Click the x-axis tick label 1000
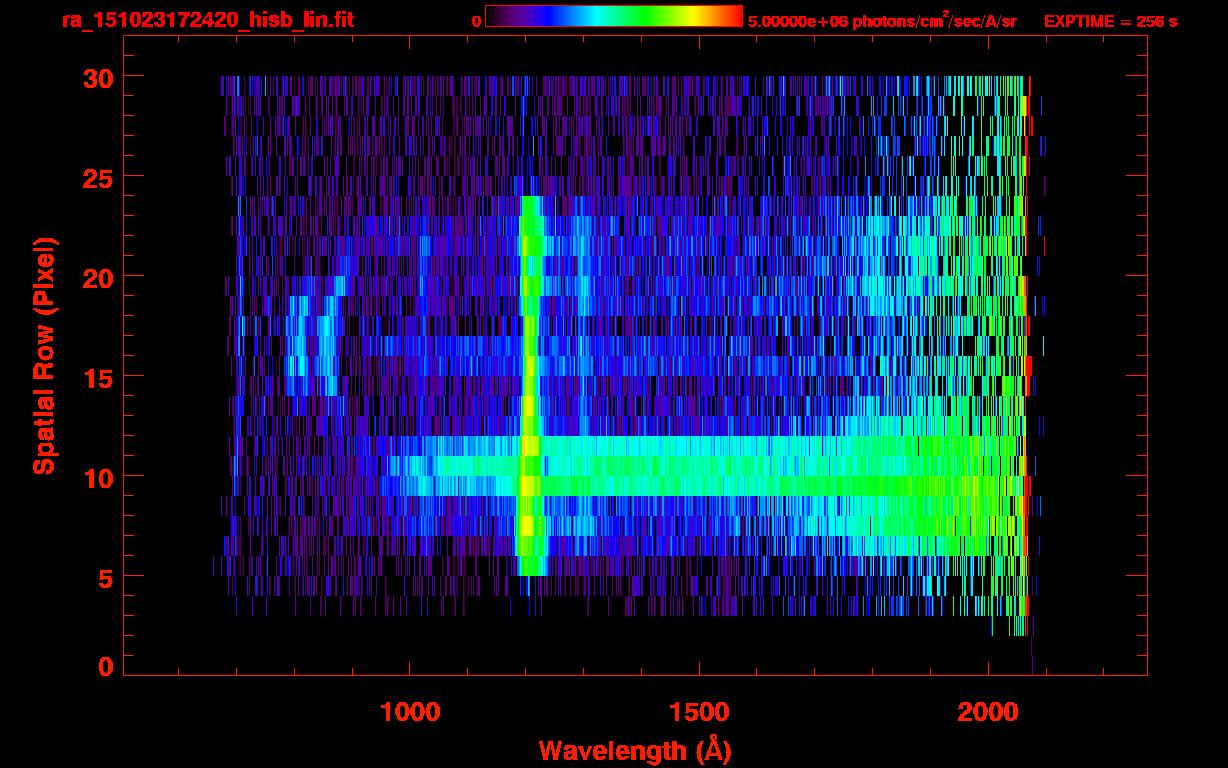The image size is (1228, 768). tap(410, 712)
